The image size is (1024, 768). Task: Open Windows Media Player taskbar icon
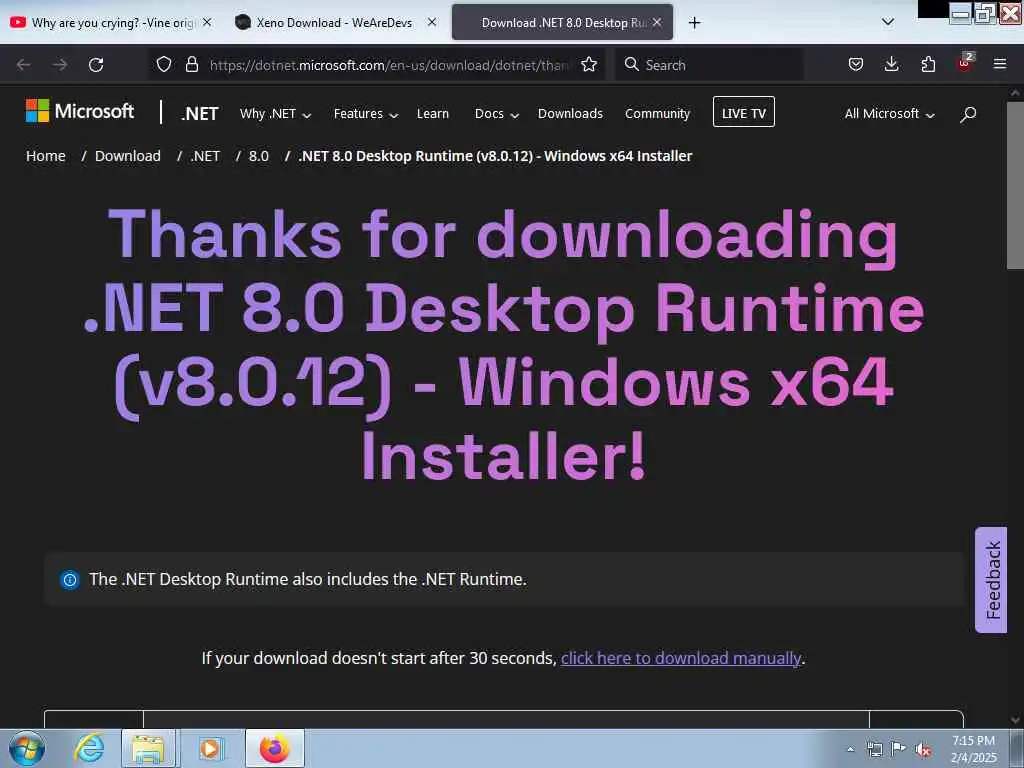click(x=211, y=748)
